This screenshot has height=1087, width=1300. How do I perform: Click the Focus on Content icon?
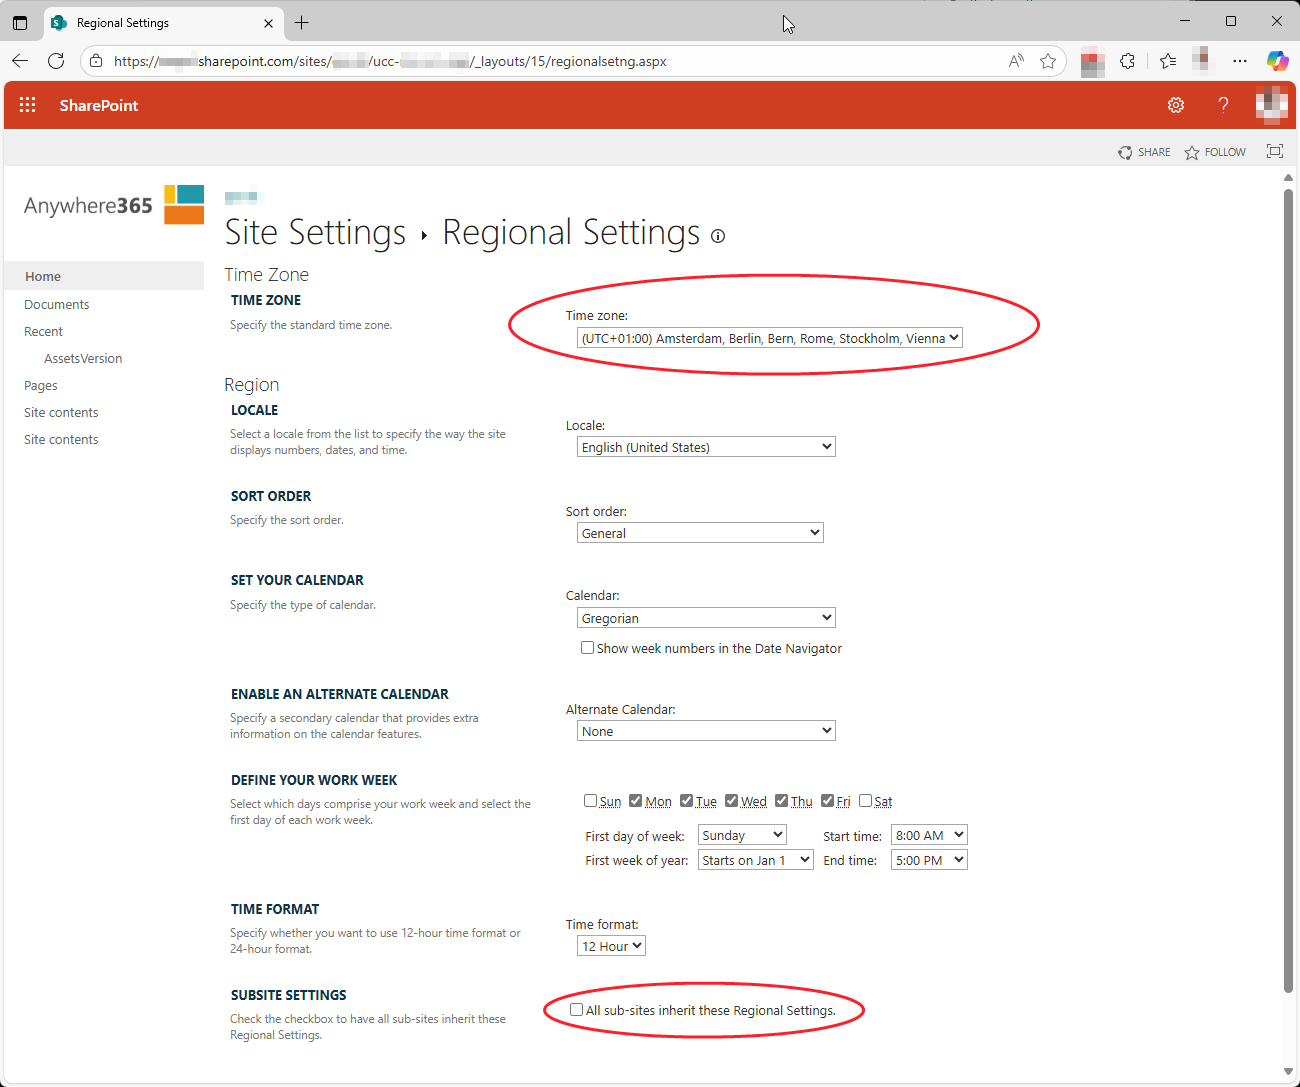point(1274,152)
